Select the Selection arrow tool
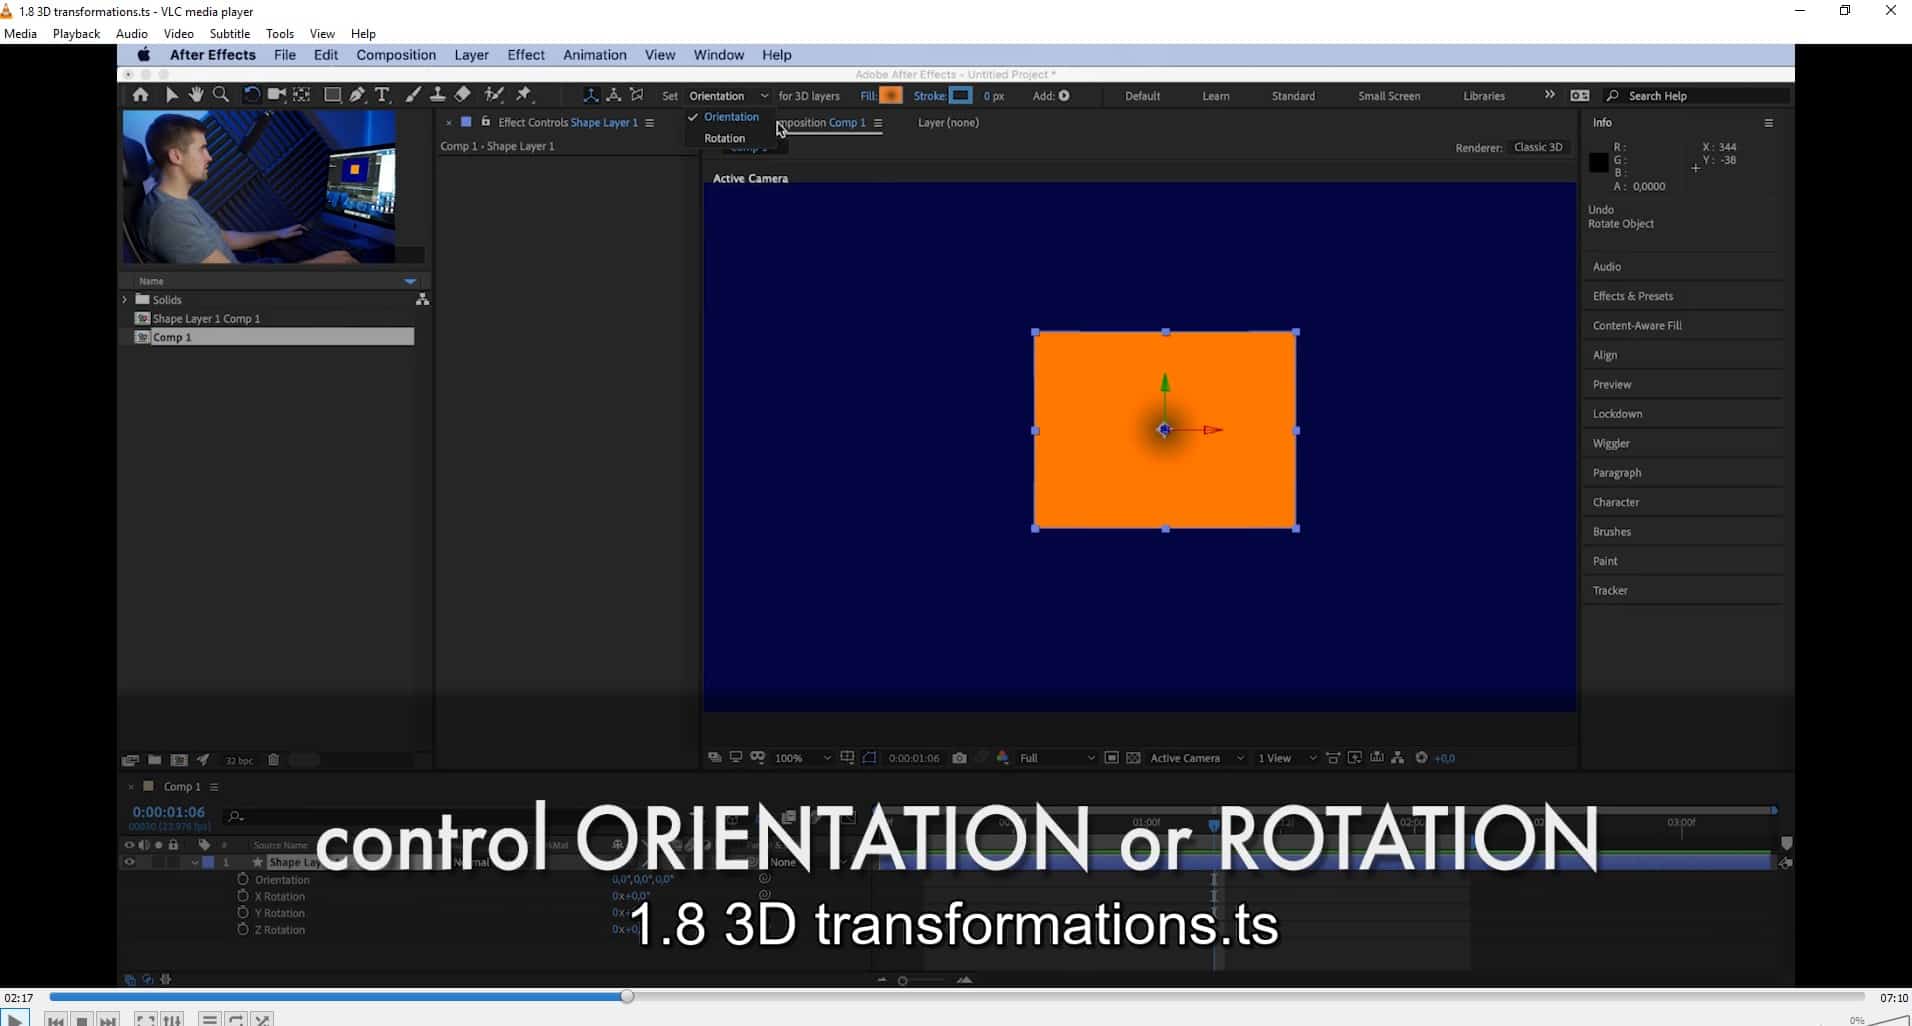 [x=171, y=95]
